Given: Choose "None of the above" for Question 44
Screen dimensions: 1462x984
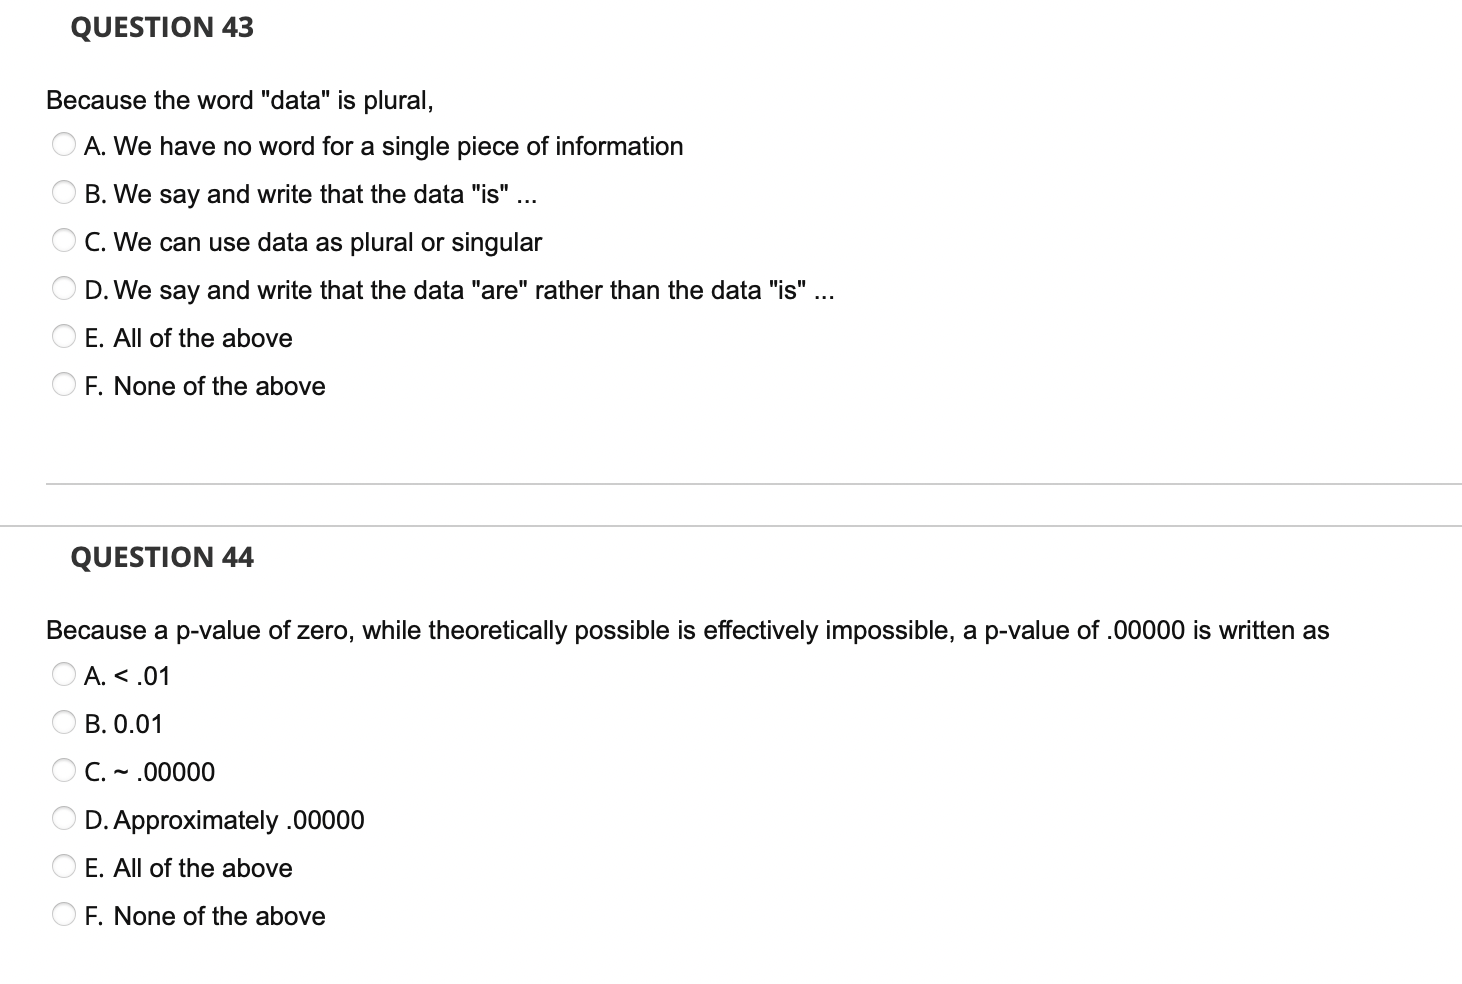Looking at the screenshot, I should pos(63,914).
